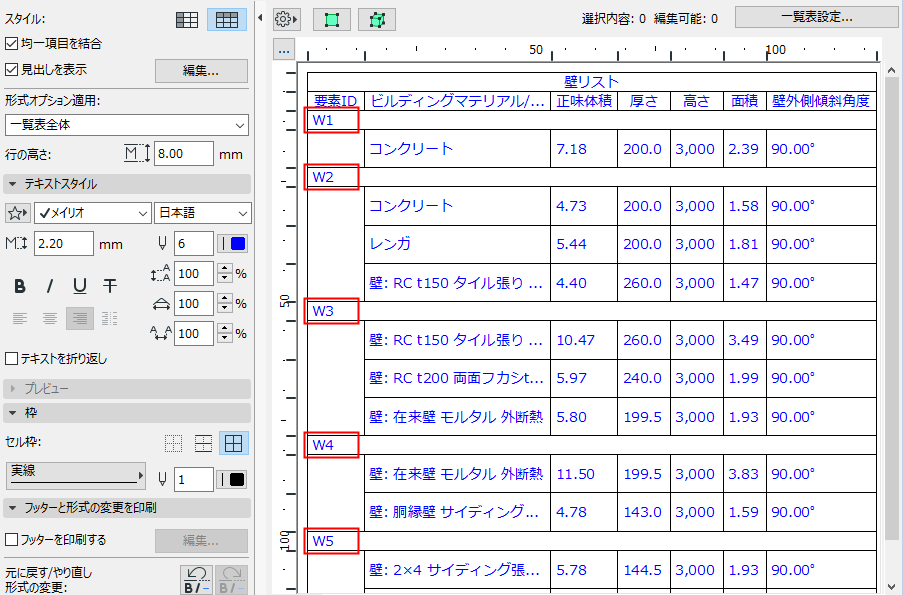Apply bold text formatting
The image size is (903, 595).
tap(19, 286)
